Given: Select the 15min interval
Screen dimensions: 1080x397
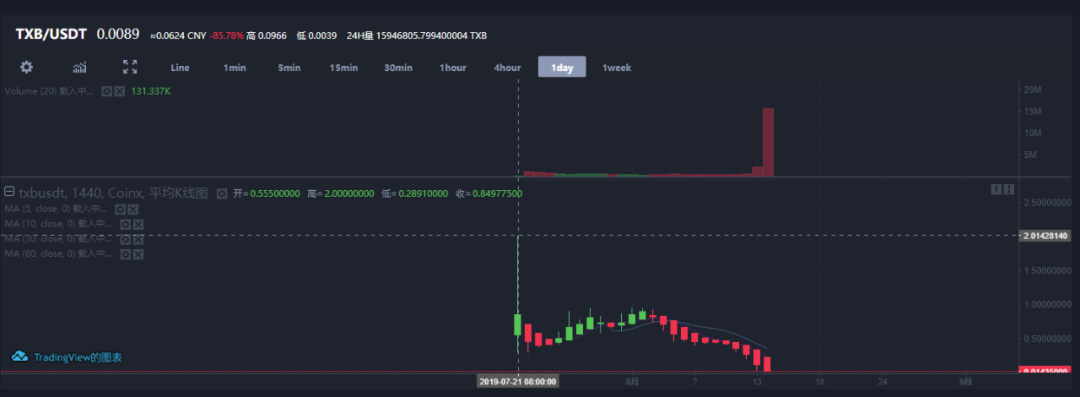Looking at the screenshot, I should pos(343,68).
